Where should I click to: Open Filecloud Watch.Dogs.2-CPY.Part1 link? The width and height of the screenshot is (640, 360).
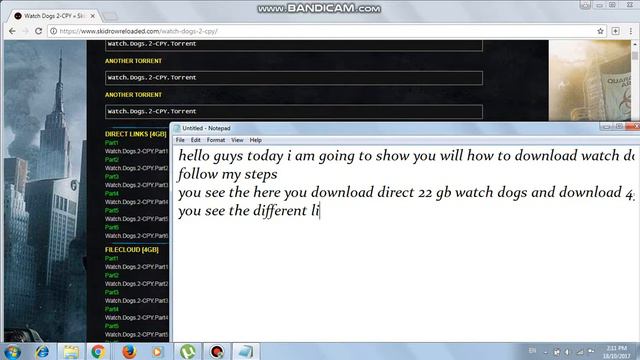tap(136, 267)
